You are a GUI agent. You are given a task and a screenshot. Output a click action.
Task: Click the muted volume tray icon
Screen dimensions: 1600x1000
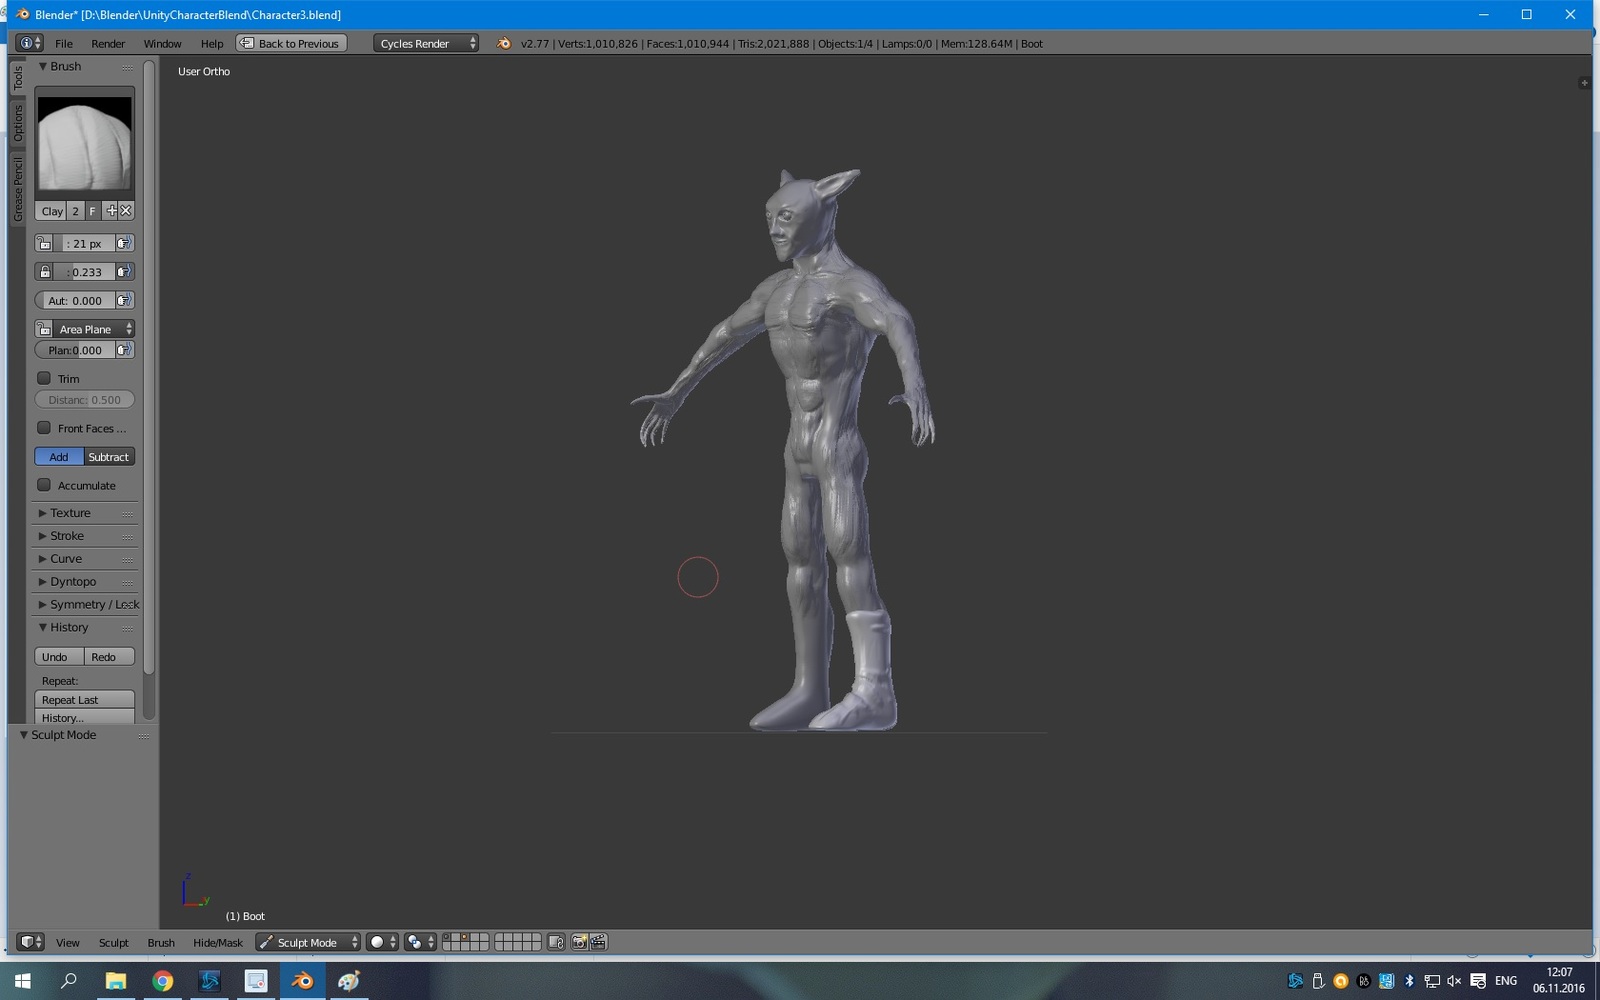1454,981
